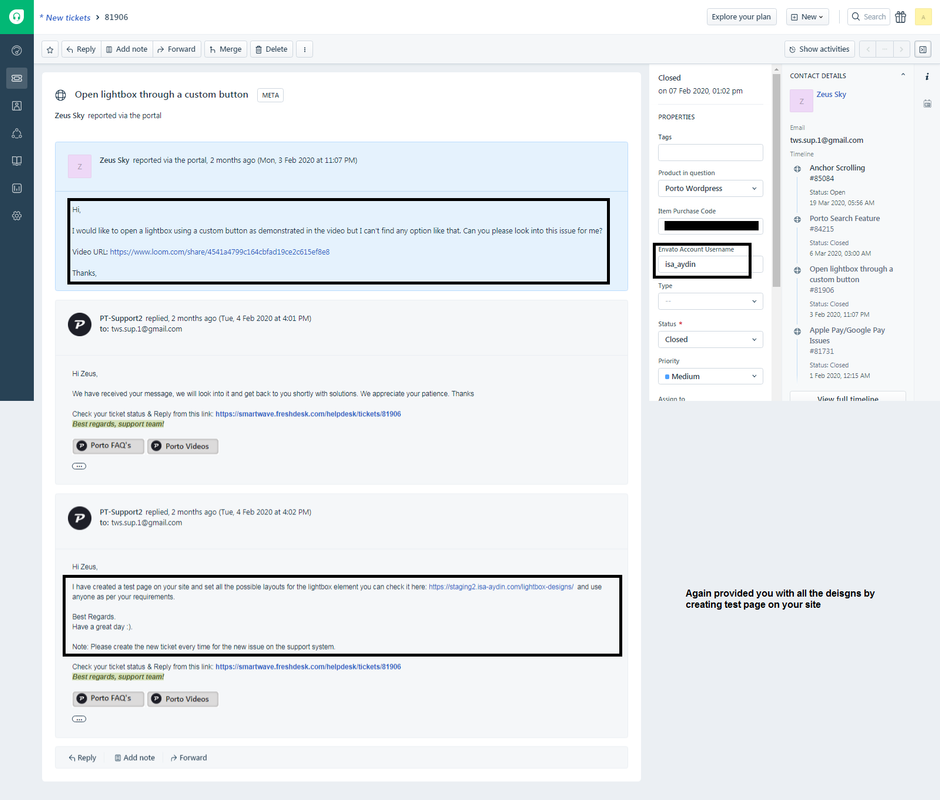Click Porto FAQ's button in first reply
Screen dimensions: 940x800
click(109, 446)
